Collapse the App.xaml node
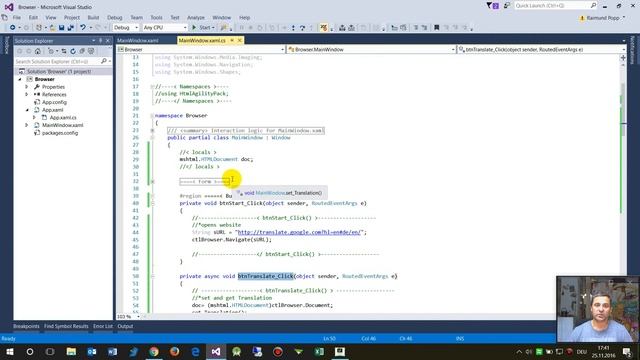This screenshot has width=640, height=360. [27, 110]
